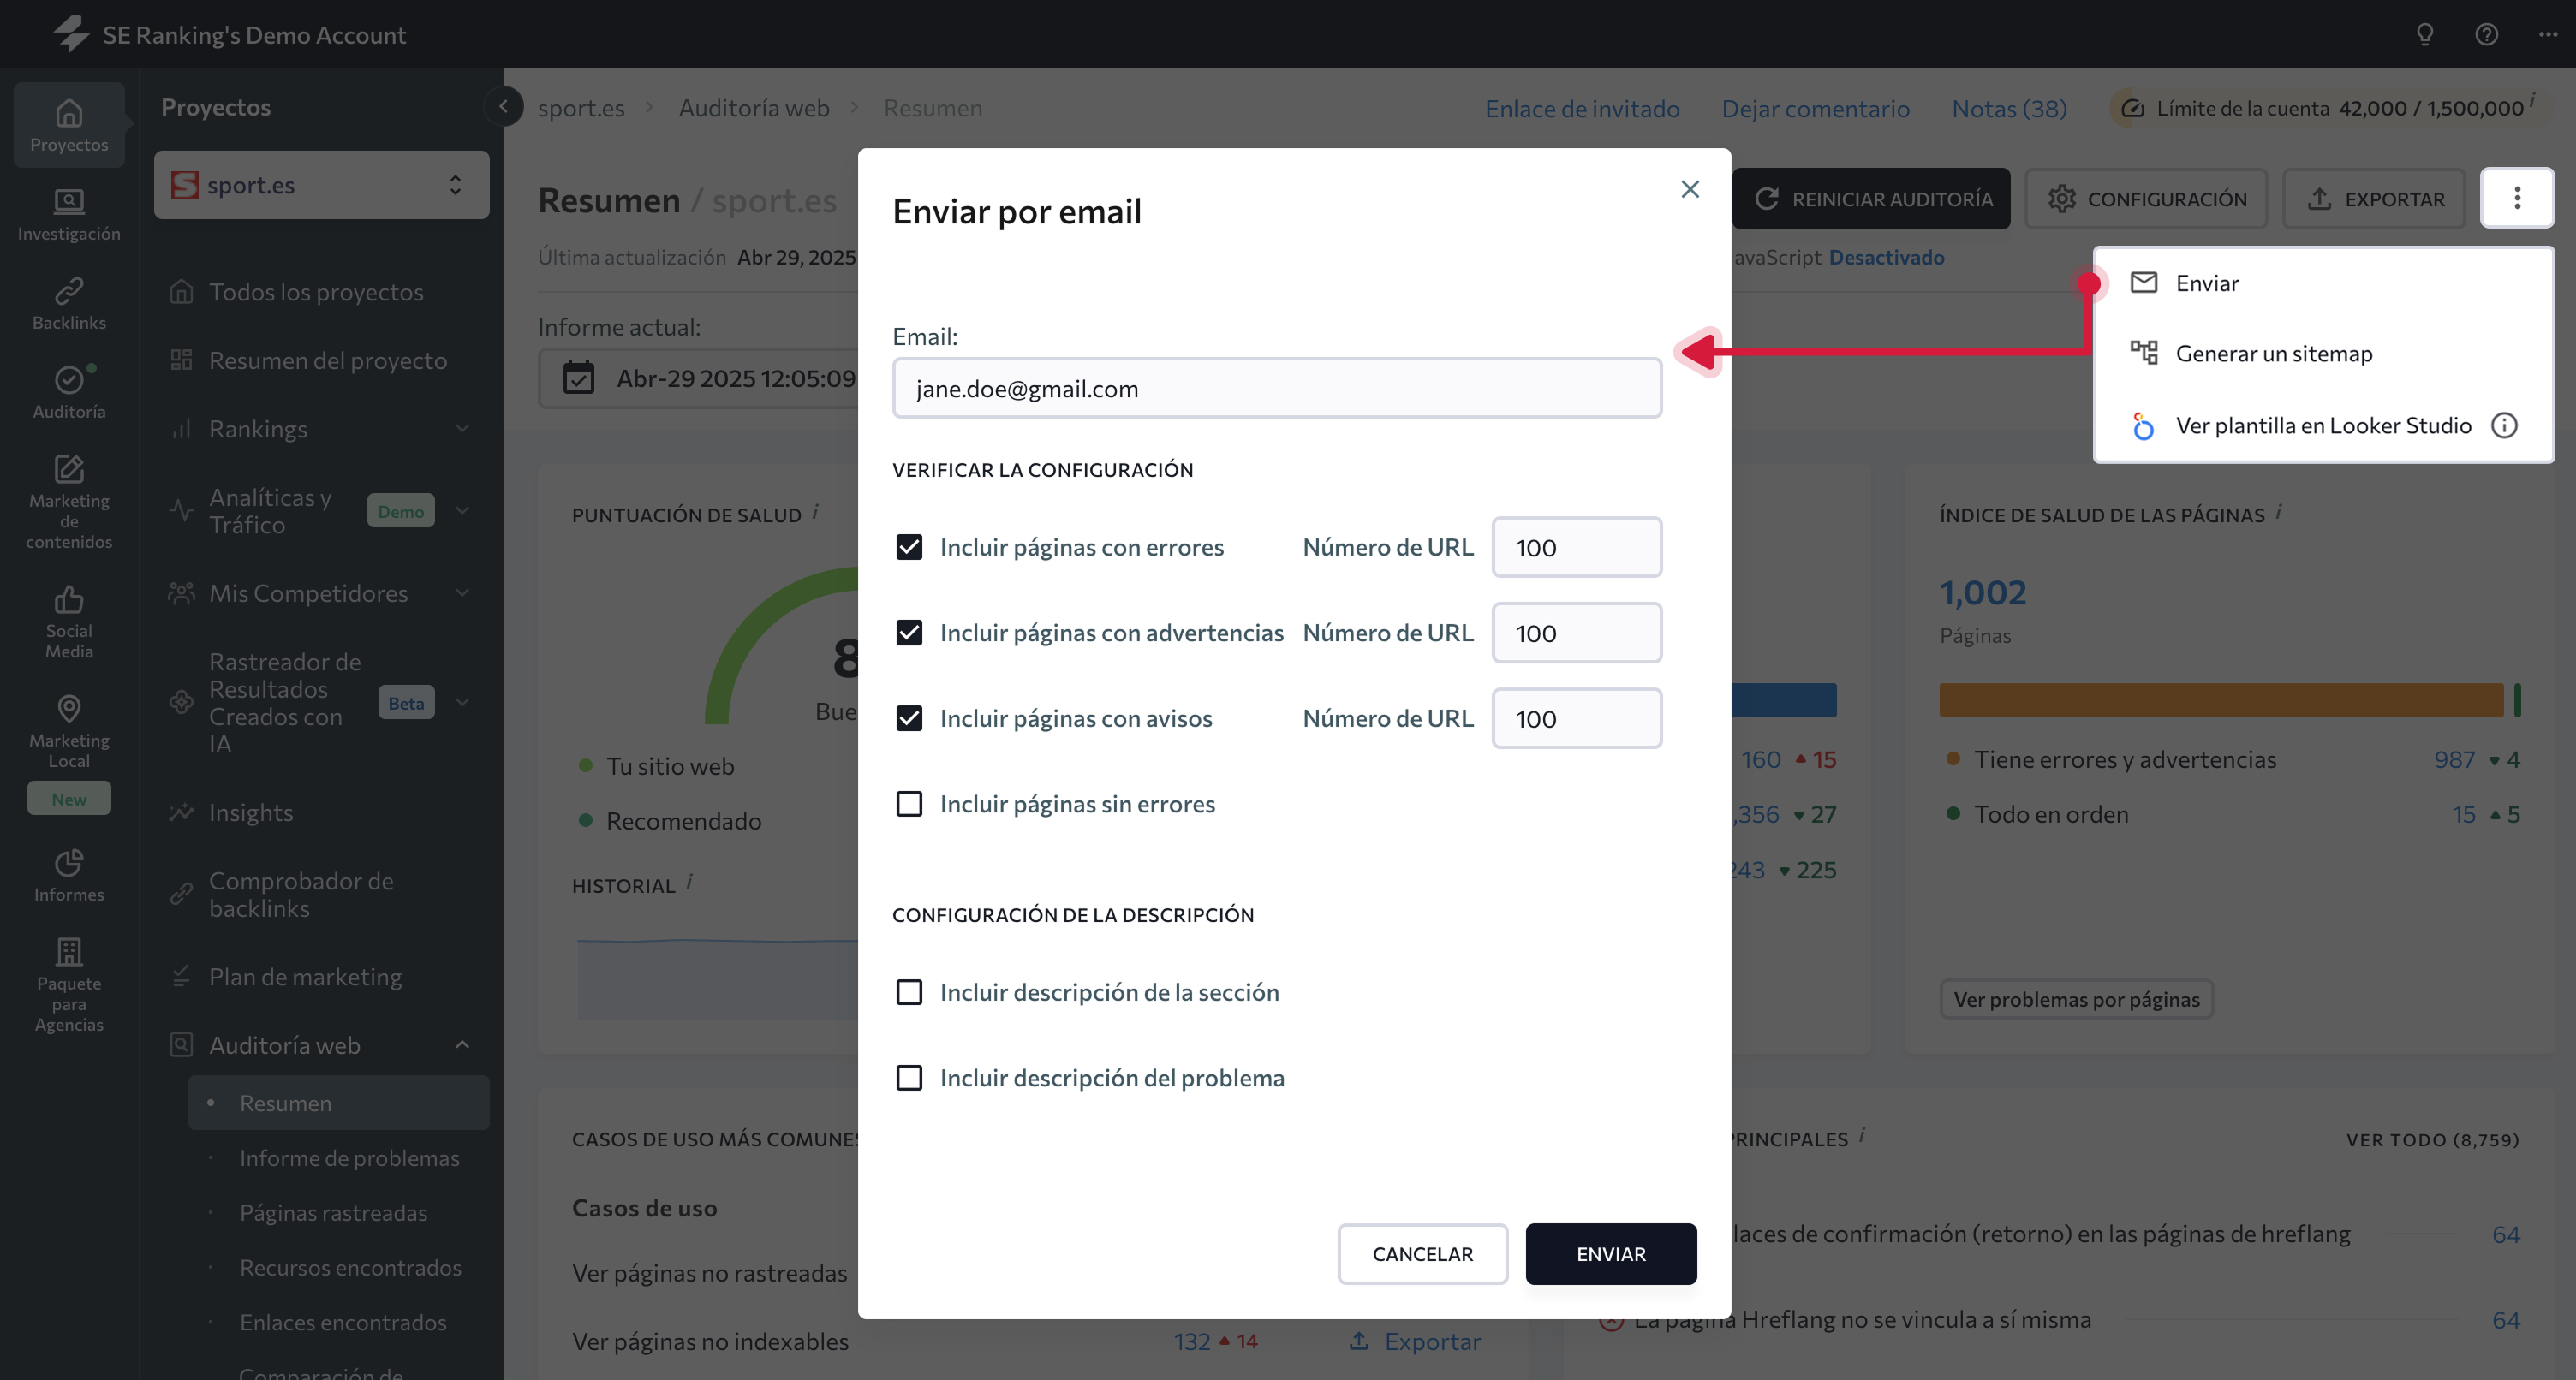The height and width of the screenshot is (1380, 2576).
Task: Open Dejar comentario link
Action: pyautogui.click(x=1815, y=108)
